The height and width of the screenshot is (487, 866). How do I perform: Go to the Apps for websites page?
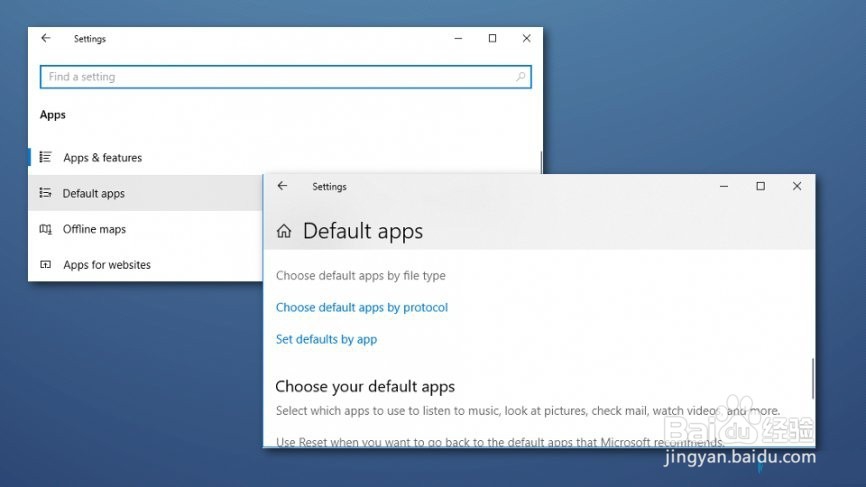point(107,264)
